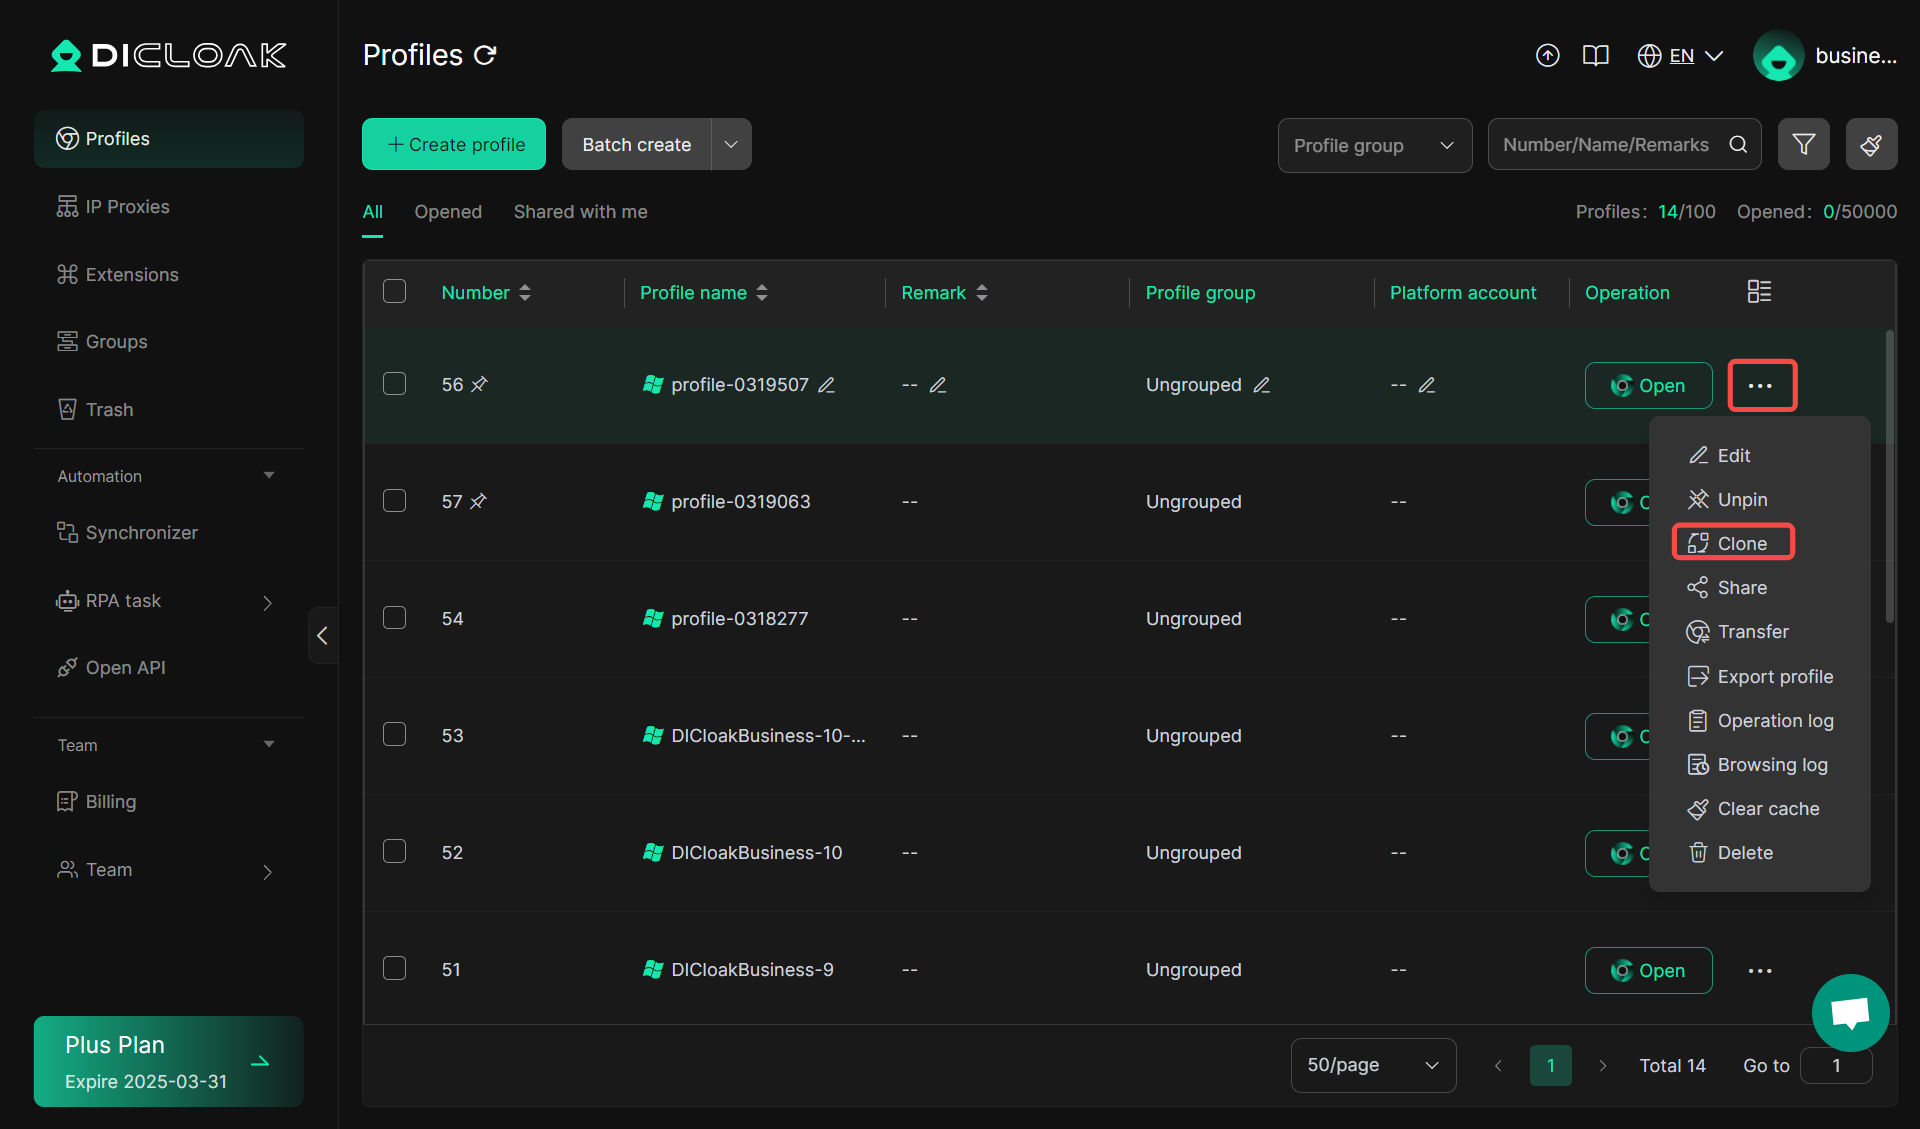This screenshot has height=1129, width=1920.
Task: Expand the Batch create dropdown arrow
Action: pos(730,144)
